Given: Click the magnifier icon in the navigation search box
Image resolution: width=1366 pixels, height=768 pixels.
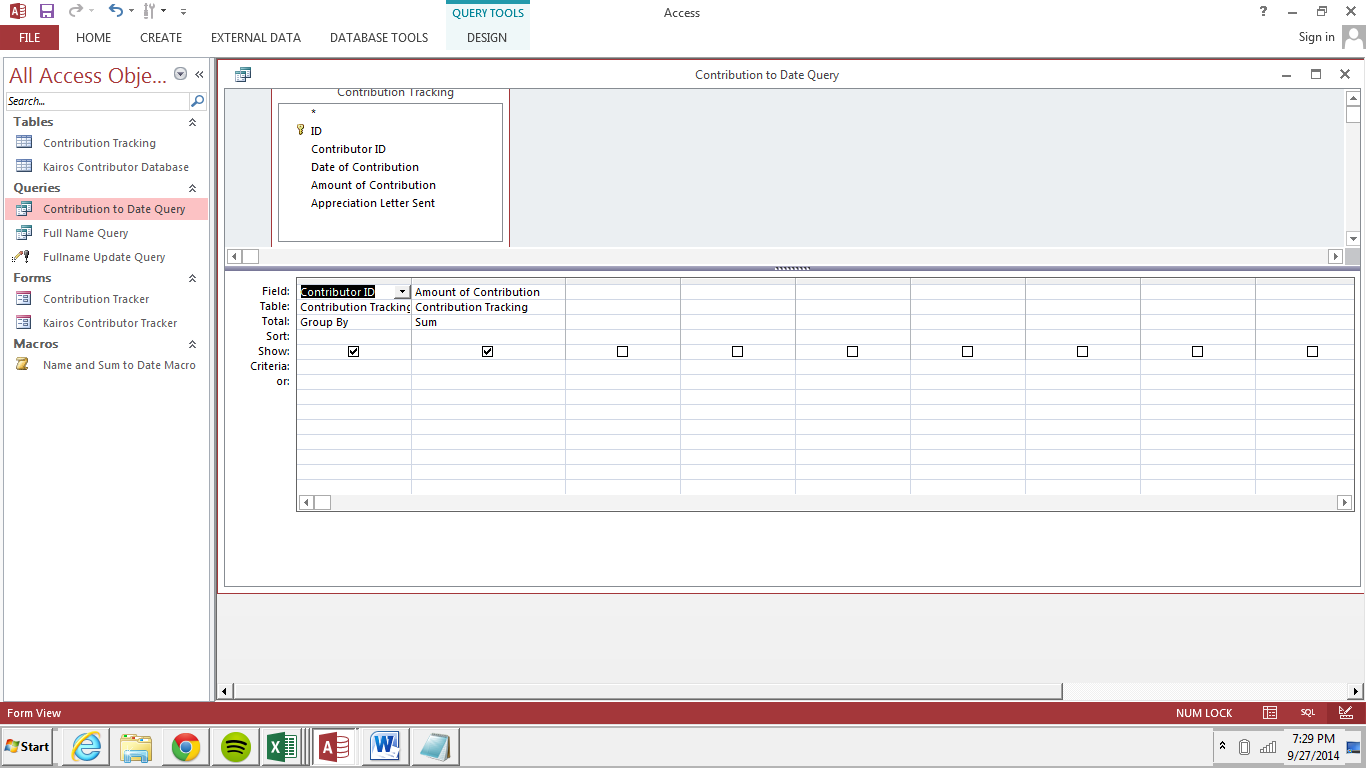Looking at the screenshot, I should click(197, 101).
